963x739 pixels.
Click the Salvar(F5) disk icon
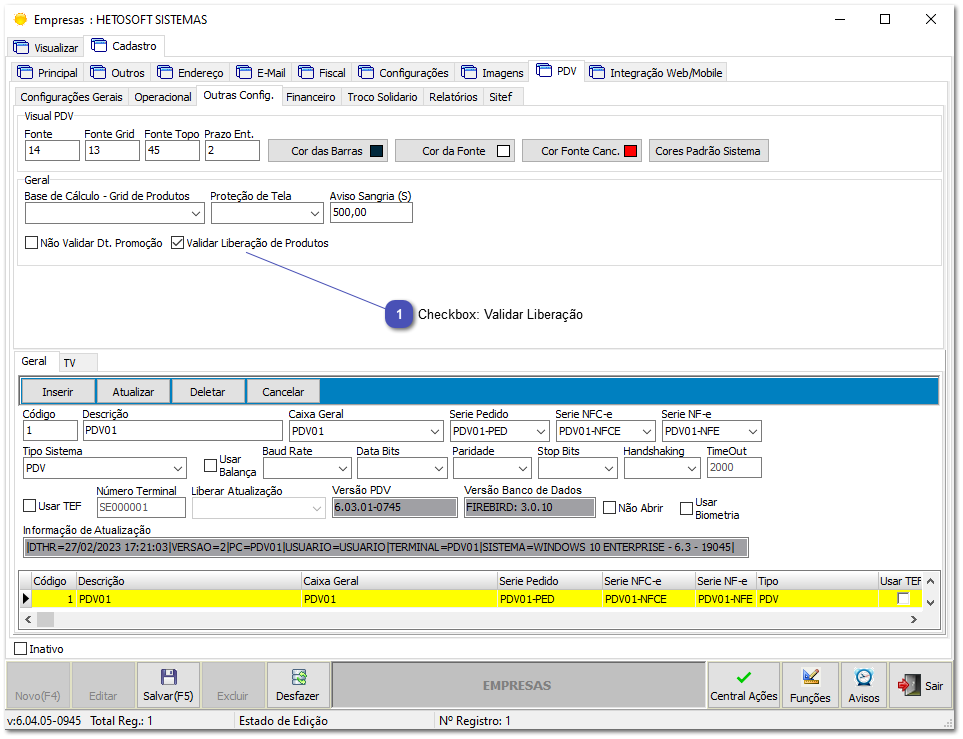166,677
